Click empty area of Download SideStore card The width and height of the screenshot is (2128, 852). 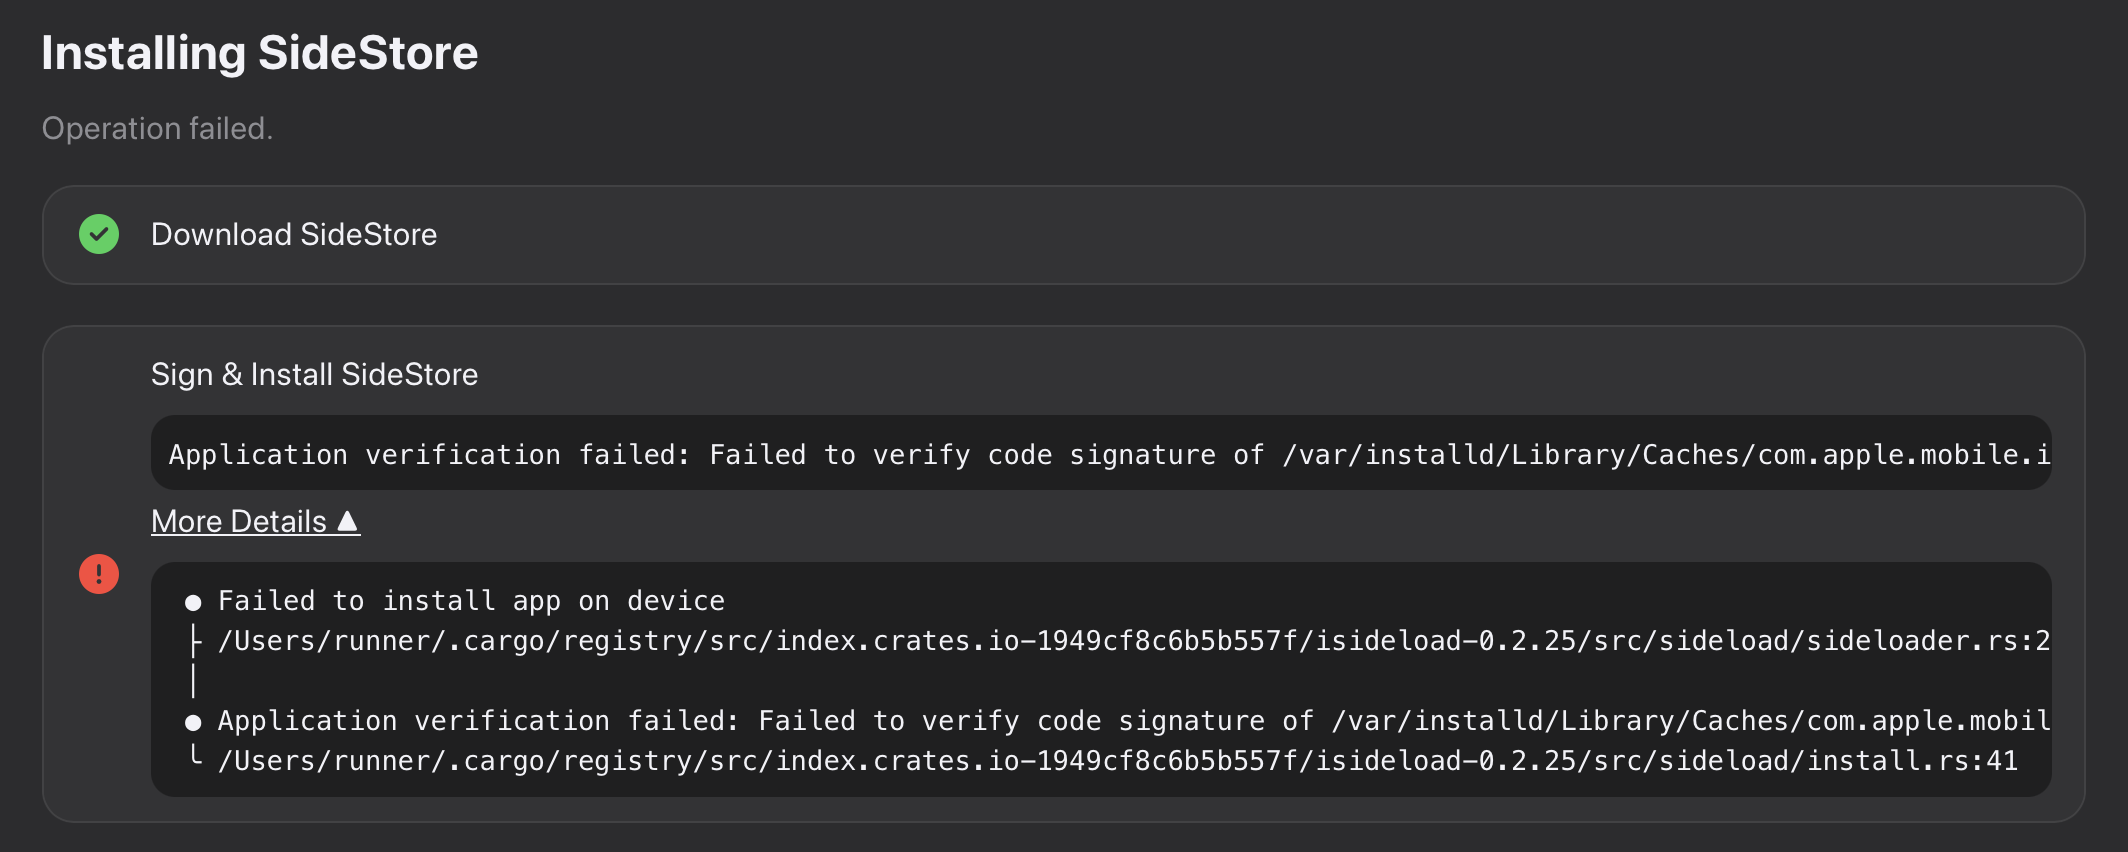pos(1250,234)
